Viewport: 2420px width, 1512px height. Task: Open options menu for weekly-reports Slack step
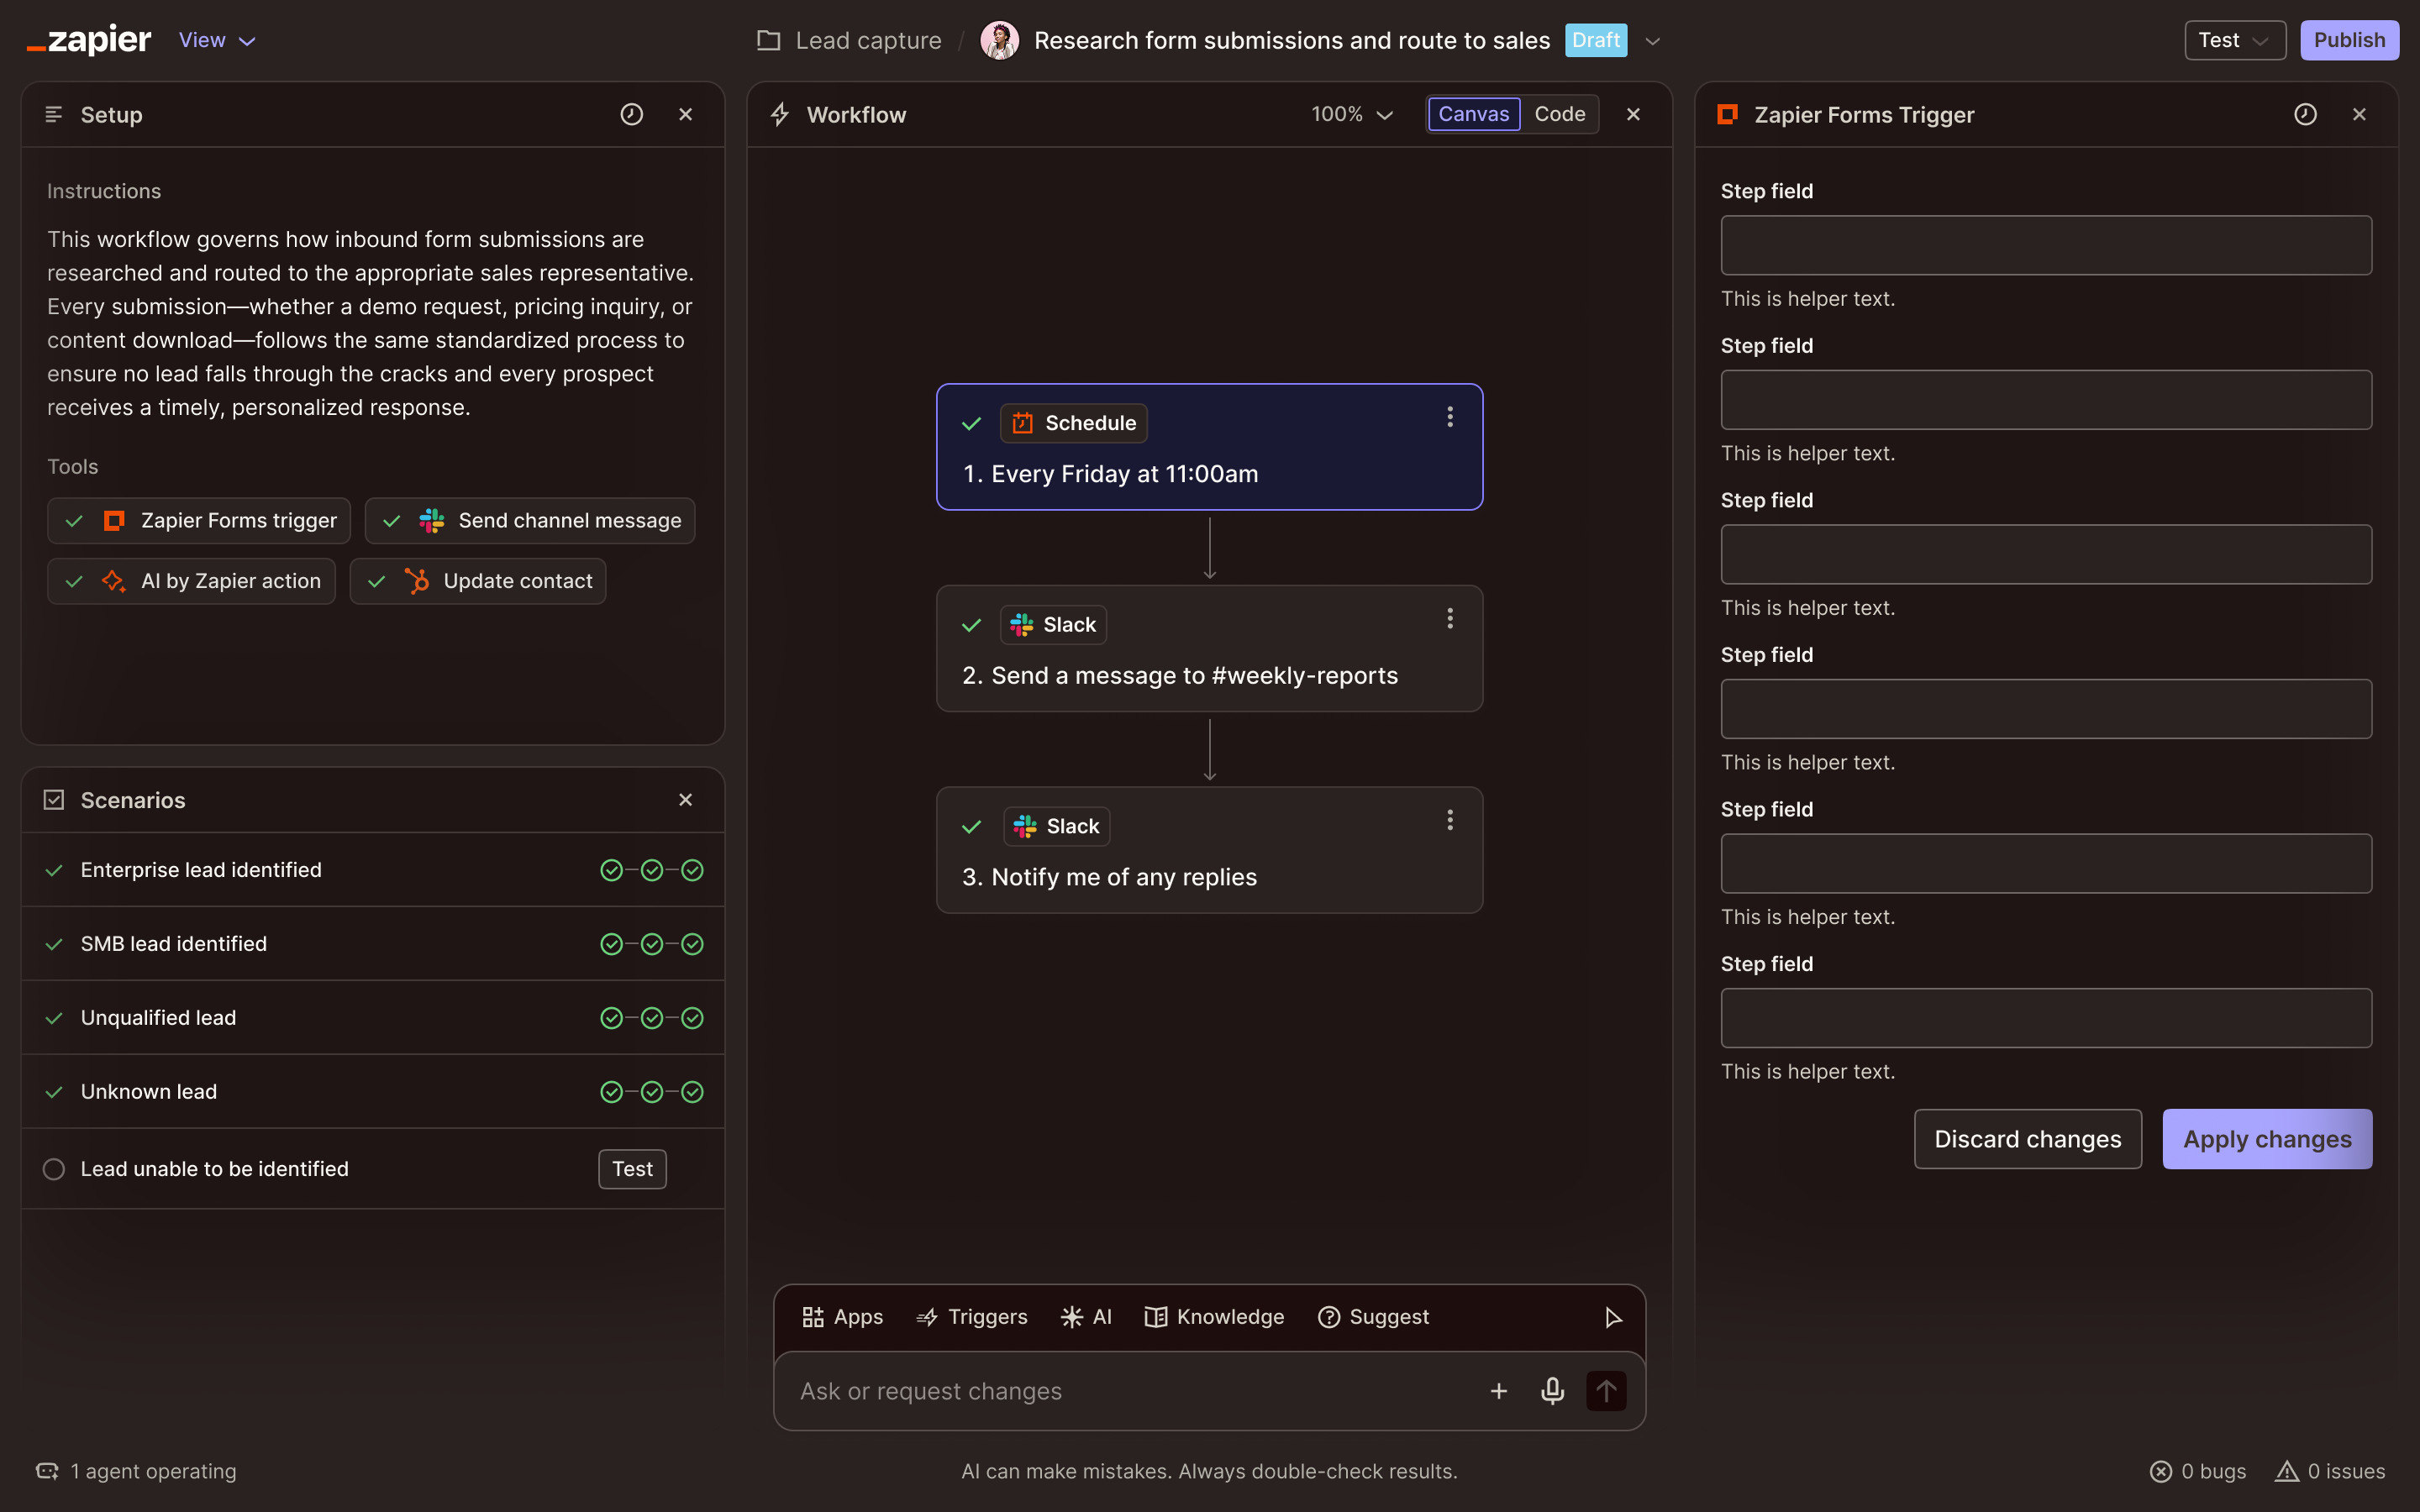point(1449,619)
